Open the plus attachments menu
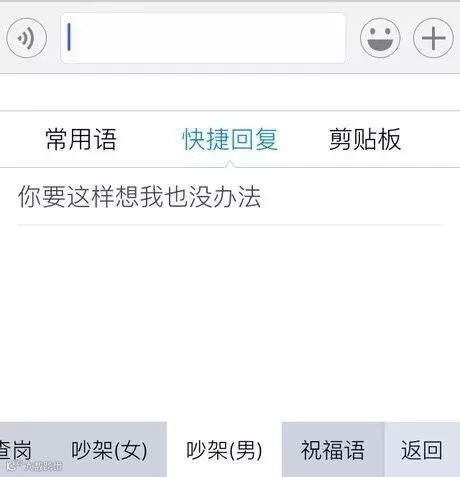This screenshot has height=477, width=460. (433, 38)
